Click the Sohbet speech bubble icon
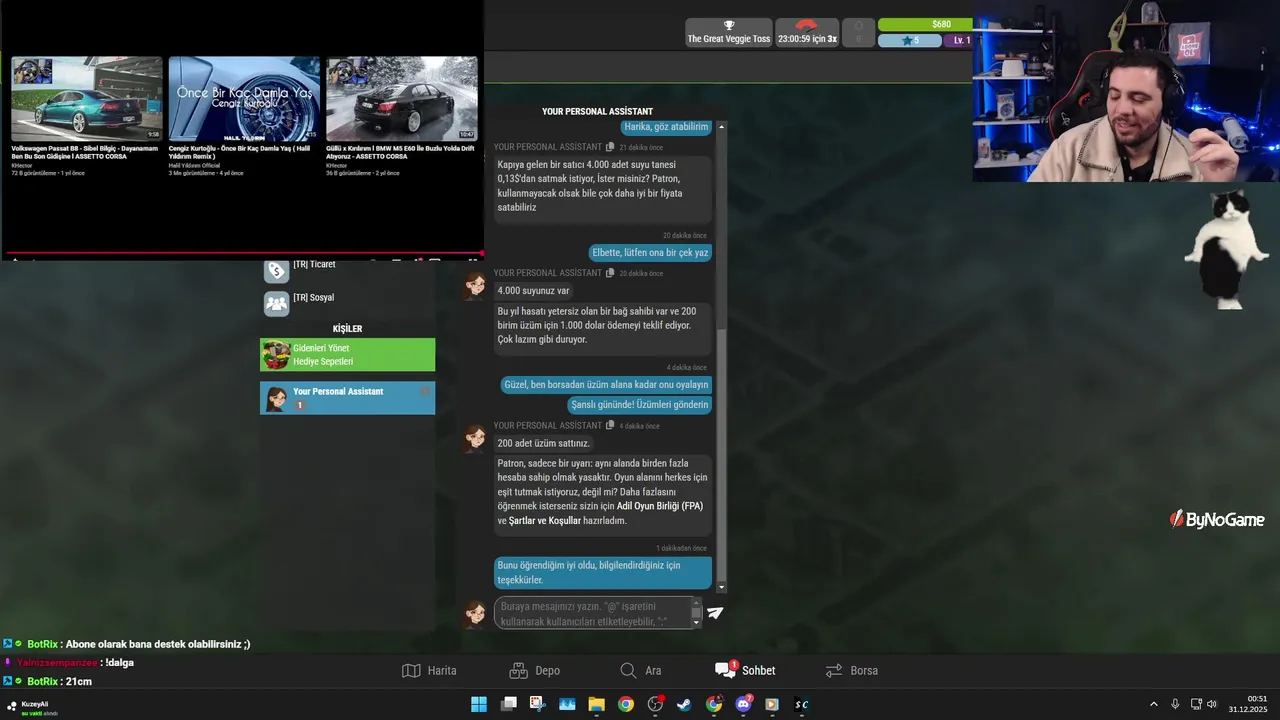The image size is (1280, 720). pyautogui.click(x=725, y=670)
